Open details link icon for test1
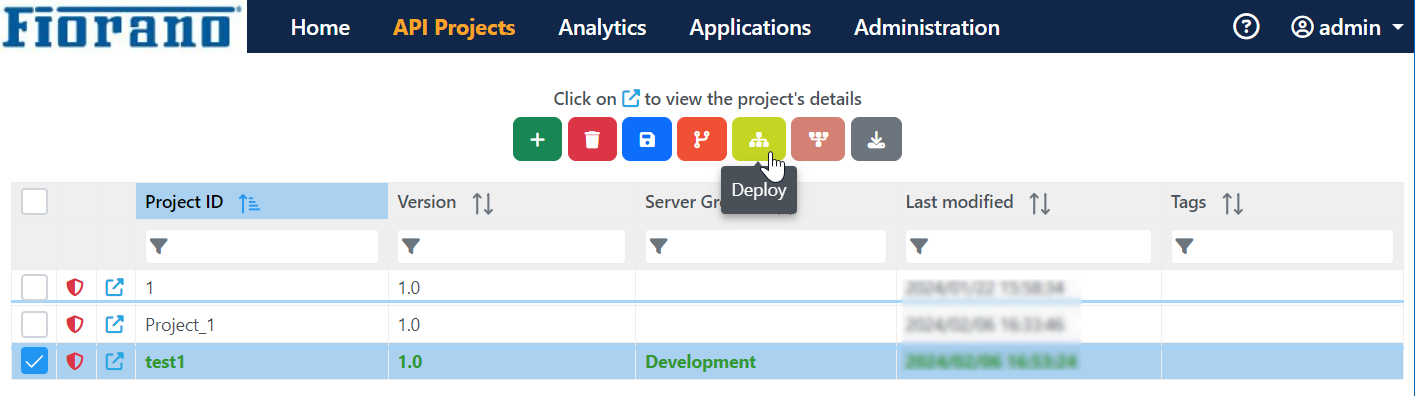Screen dimensions: 1415x396 click(115, 361)
